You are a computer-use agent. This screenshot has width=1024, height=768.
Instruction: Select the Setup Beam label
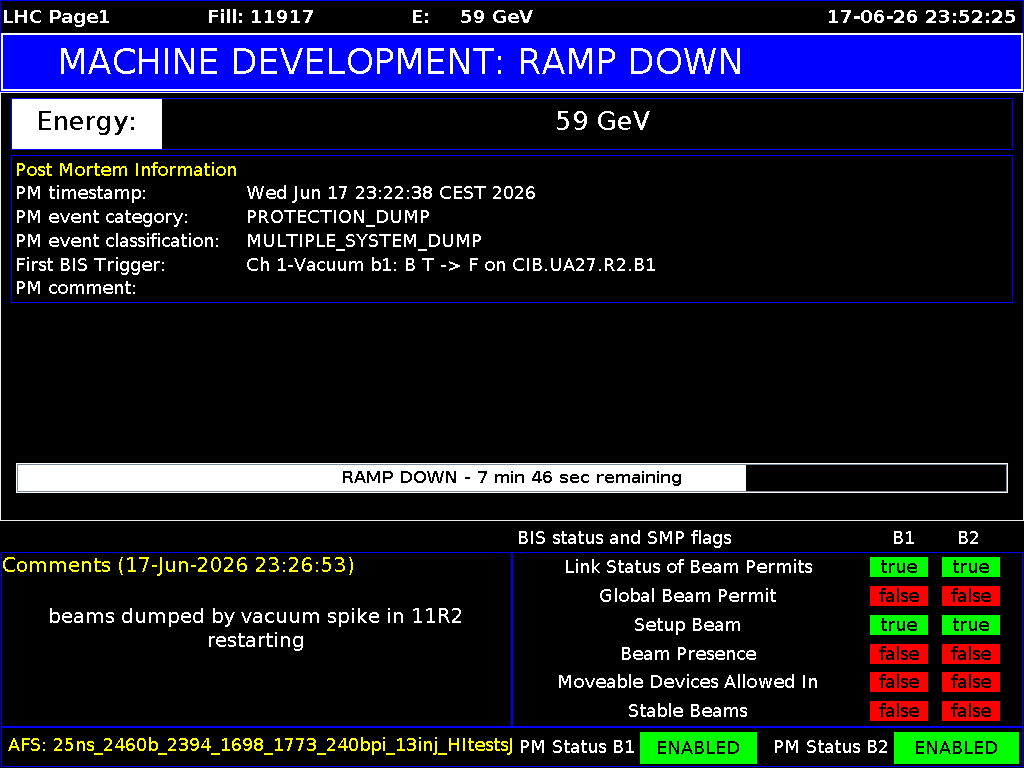tap(688, 625)
